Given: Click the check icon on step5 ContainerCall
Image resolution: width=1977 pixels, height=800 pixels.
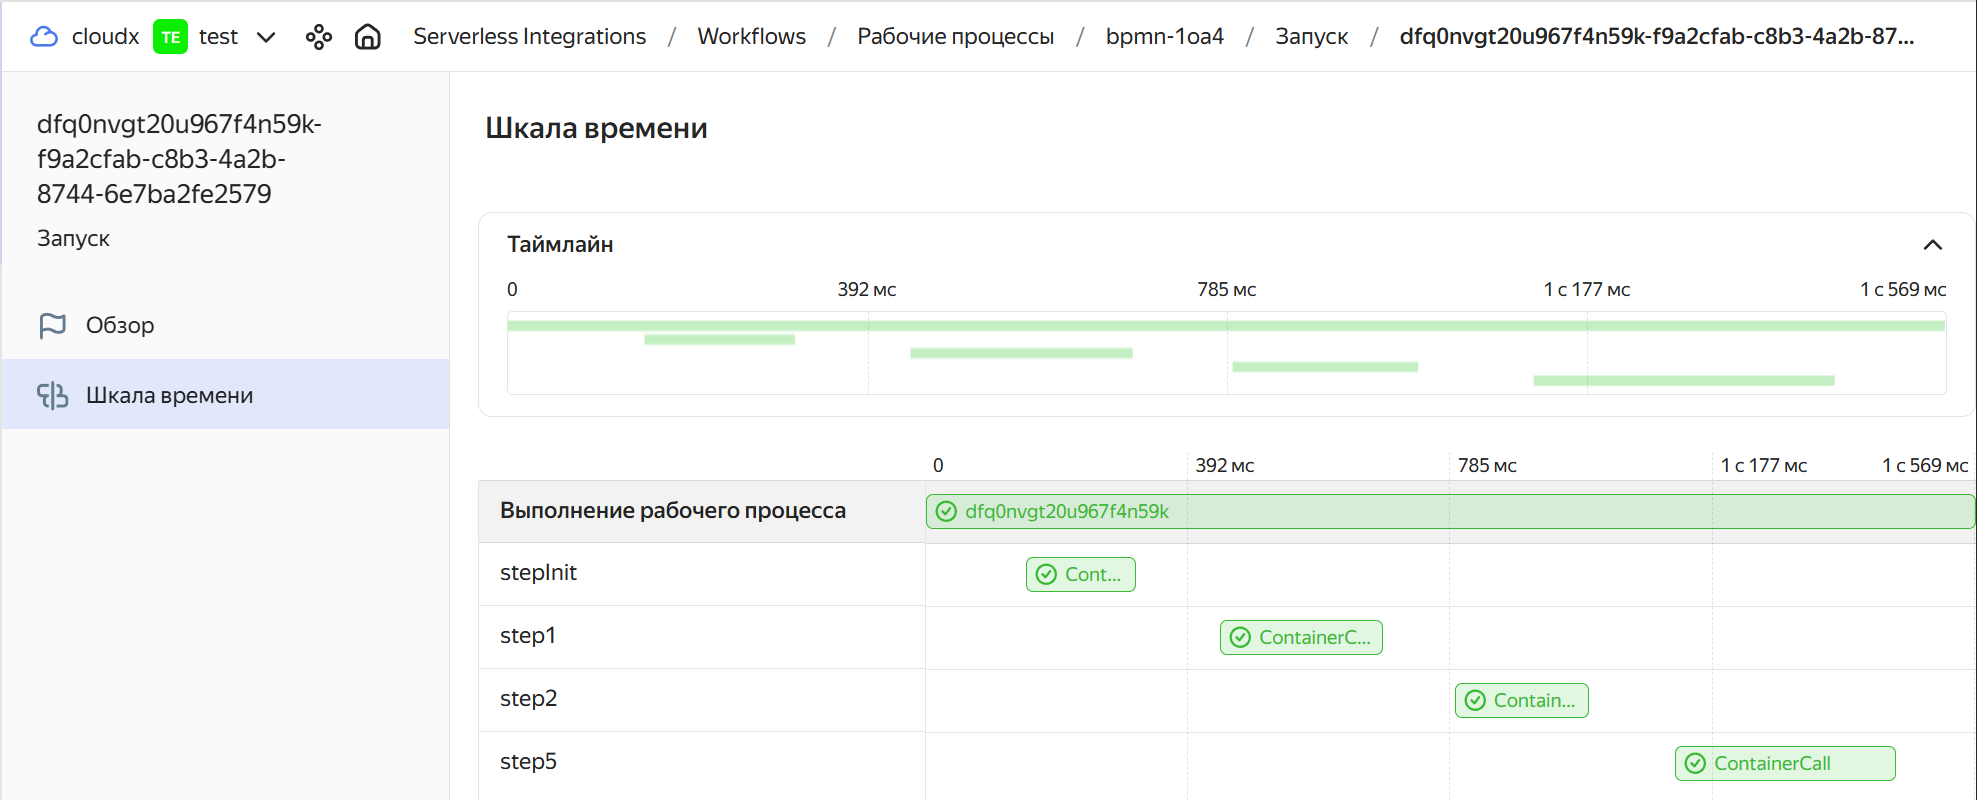Looking at the screenshot, I should [1695, 764].
